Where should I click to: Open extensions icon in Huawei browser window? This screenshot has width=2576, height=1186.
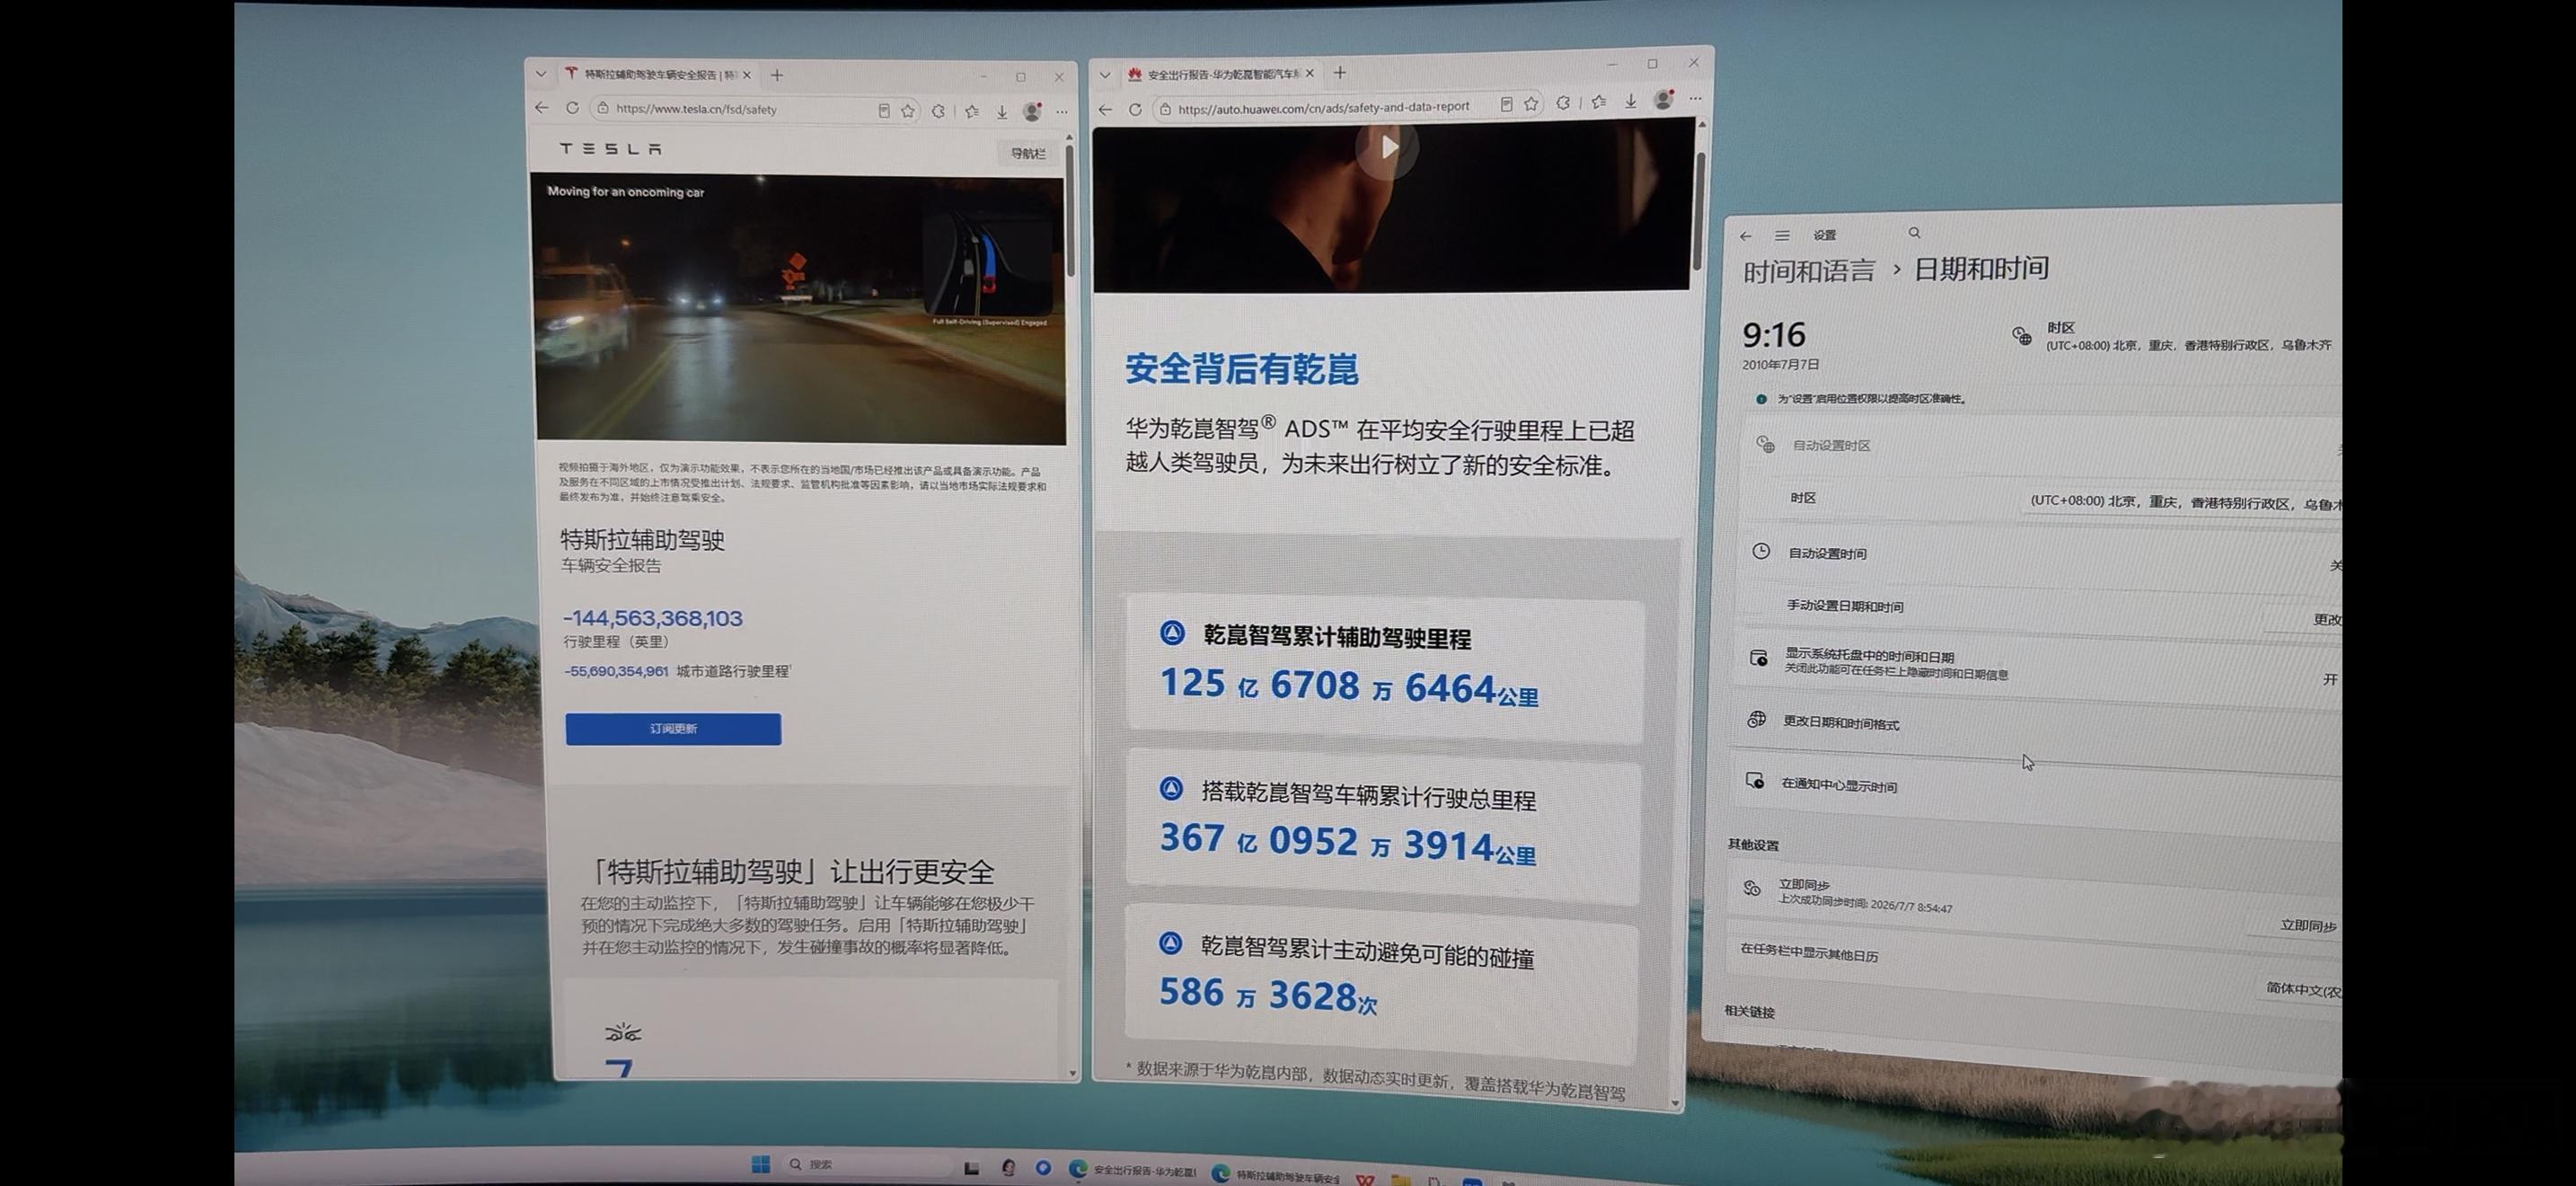1563,102
